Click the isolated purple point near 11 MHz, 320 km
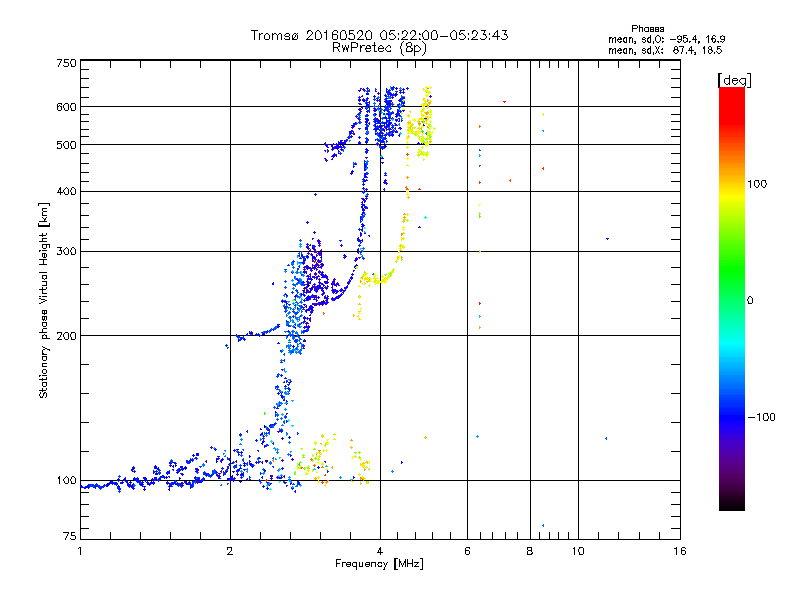800x600 pixels. coord(607,239)
